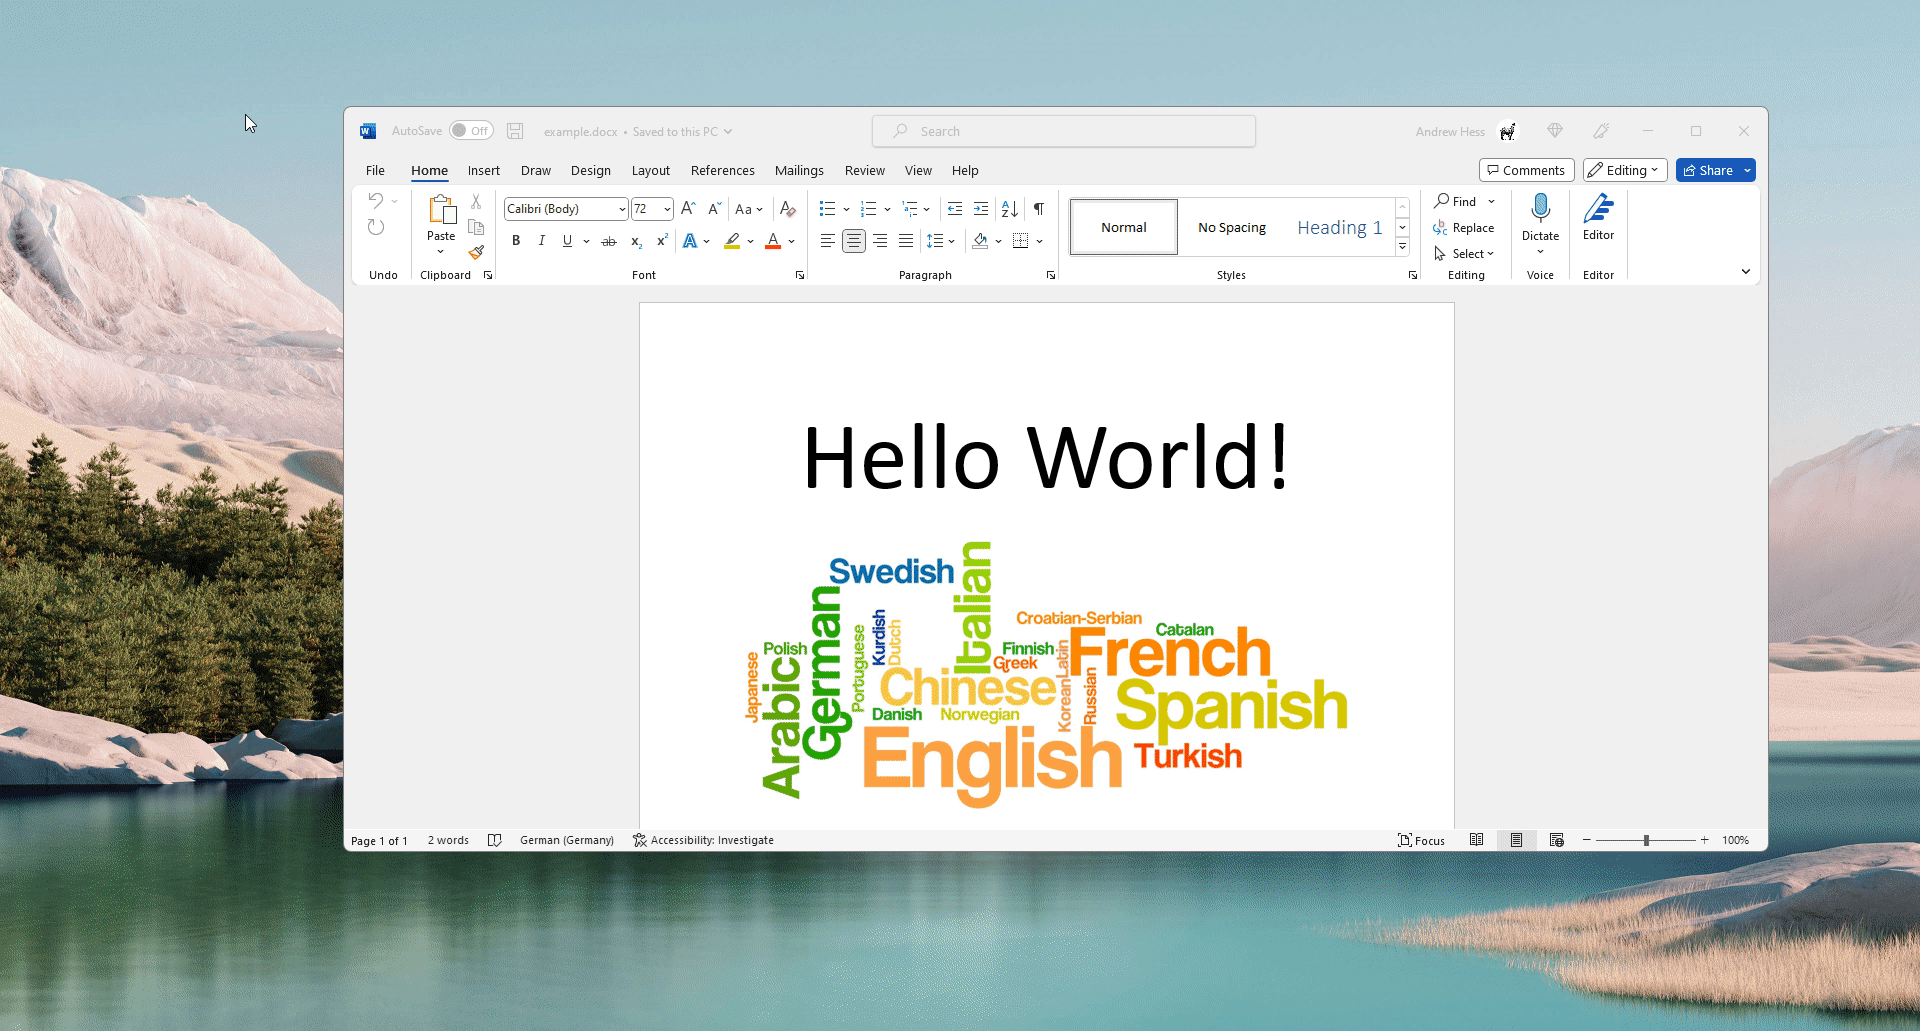Click the Accessibility Investigate status icon
This screenshot has width=1920, height=1031.
640,840
